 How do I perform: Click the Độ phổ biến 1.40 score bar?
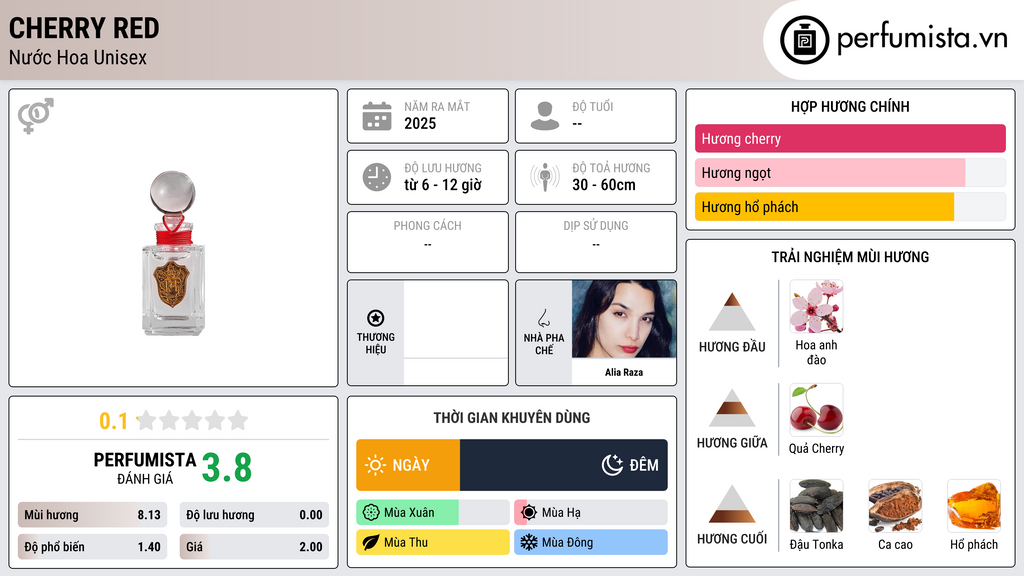click(92, 547)
